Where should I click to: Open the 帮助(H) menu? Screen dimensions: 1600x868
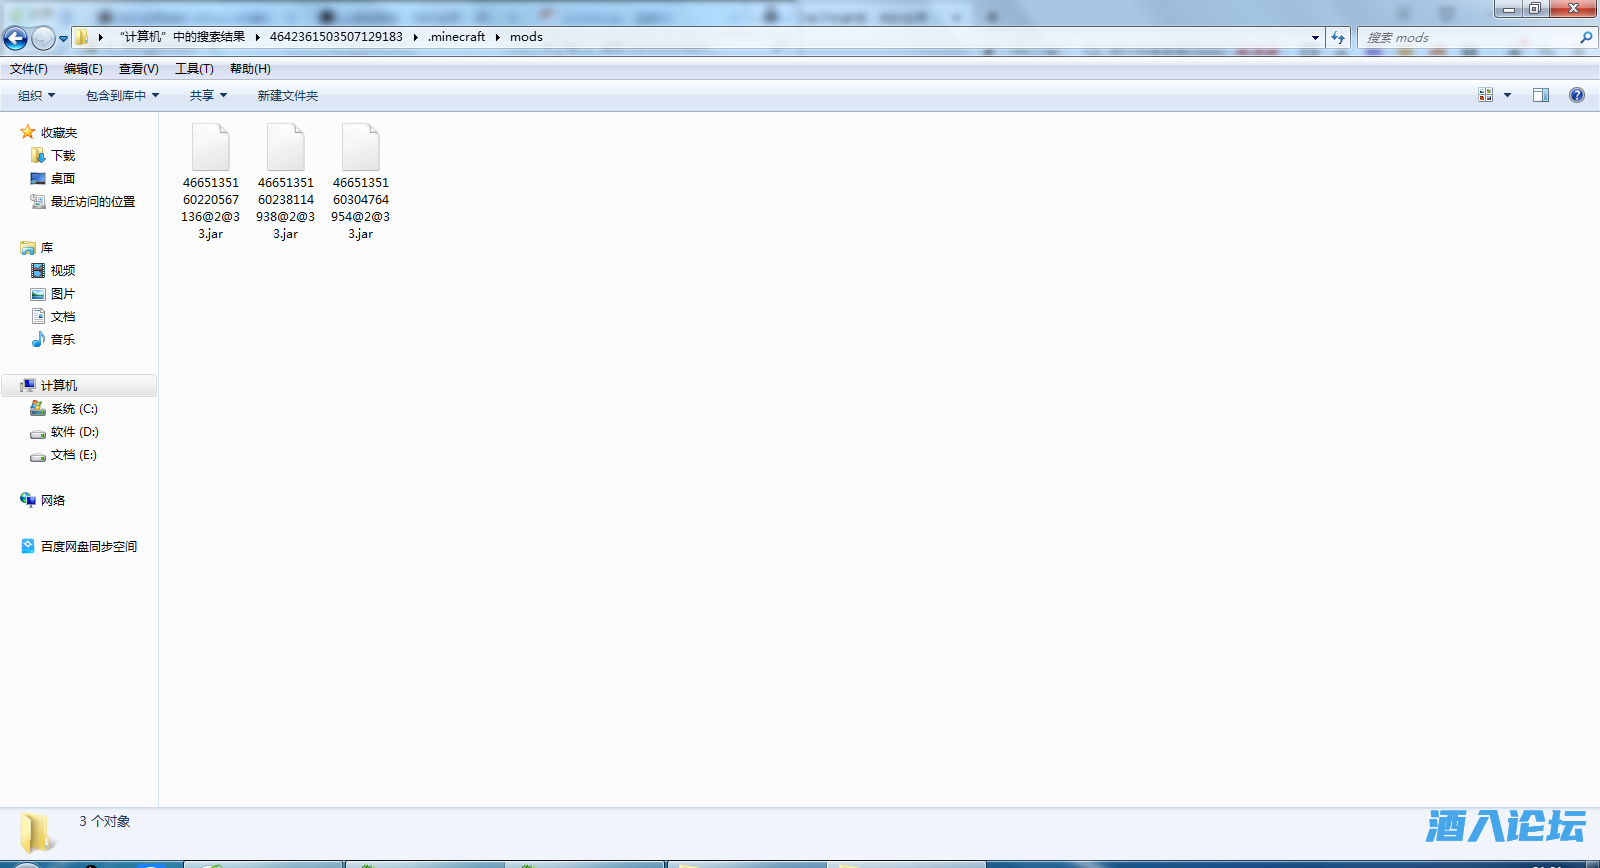pos(250,69)
